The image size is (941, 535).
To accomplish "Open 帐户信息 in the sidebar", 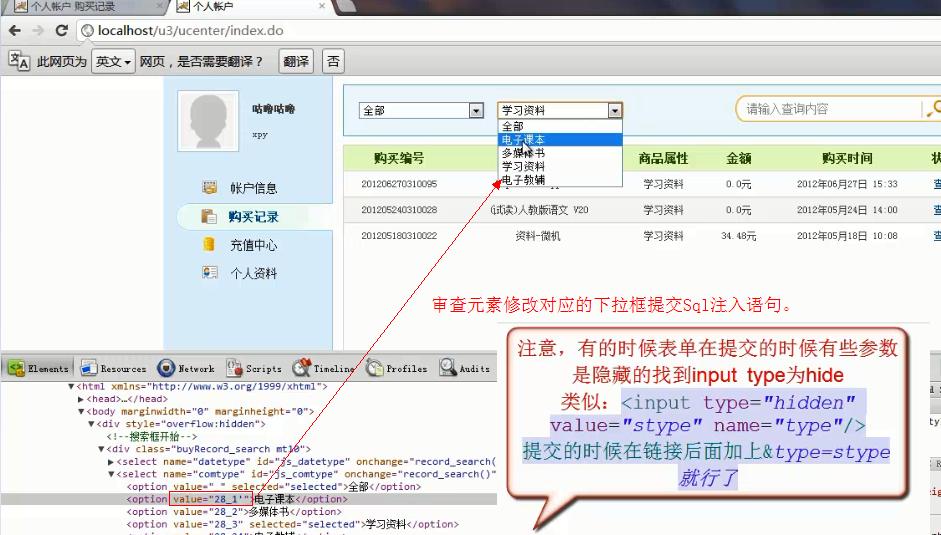I will click(254, 188).
